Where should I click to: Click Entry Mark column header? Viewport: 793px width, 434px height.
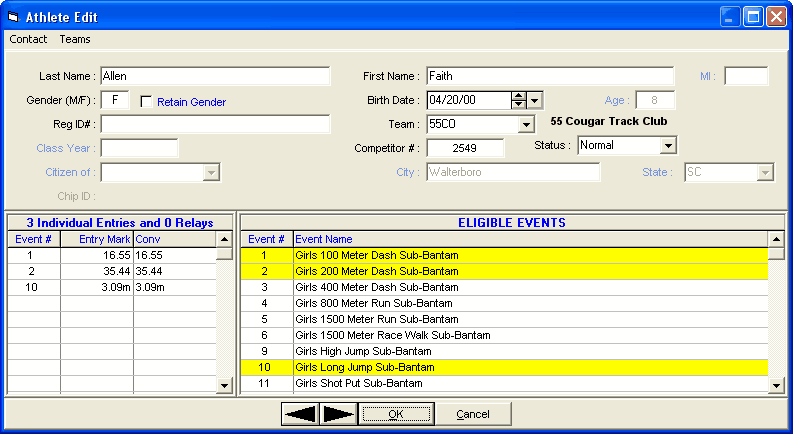pyautogui.click(x=97, y=239)
